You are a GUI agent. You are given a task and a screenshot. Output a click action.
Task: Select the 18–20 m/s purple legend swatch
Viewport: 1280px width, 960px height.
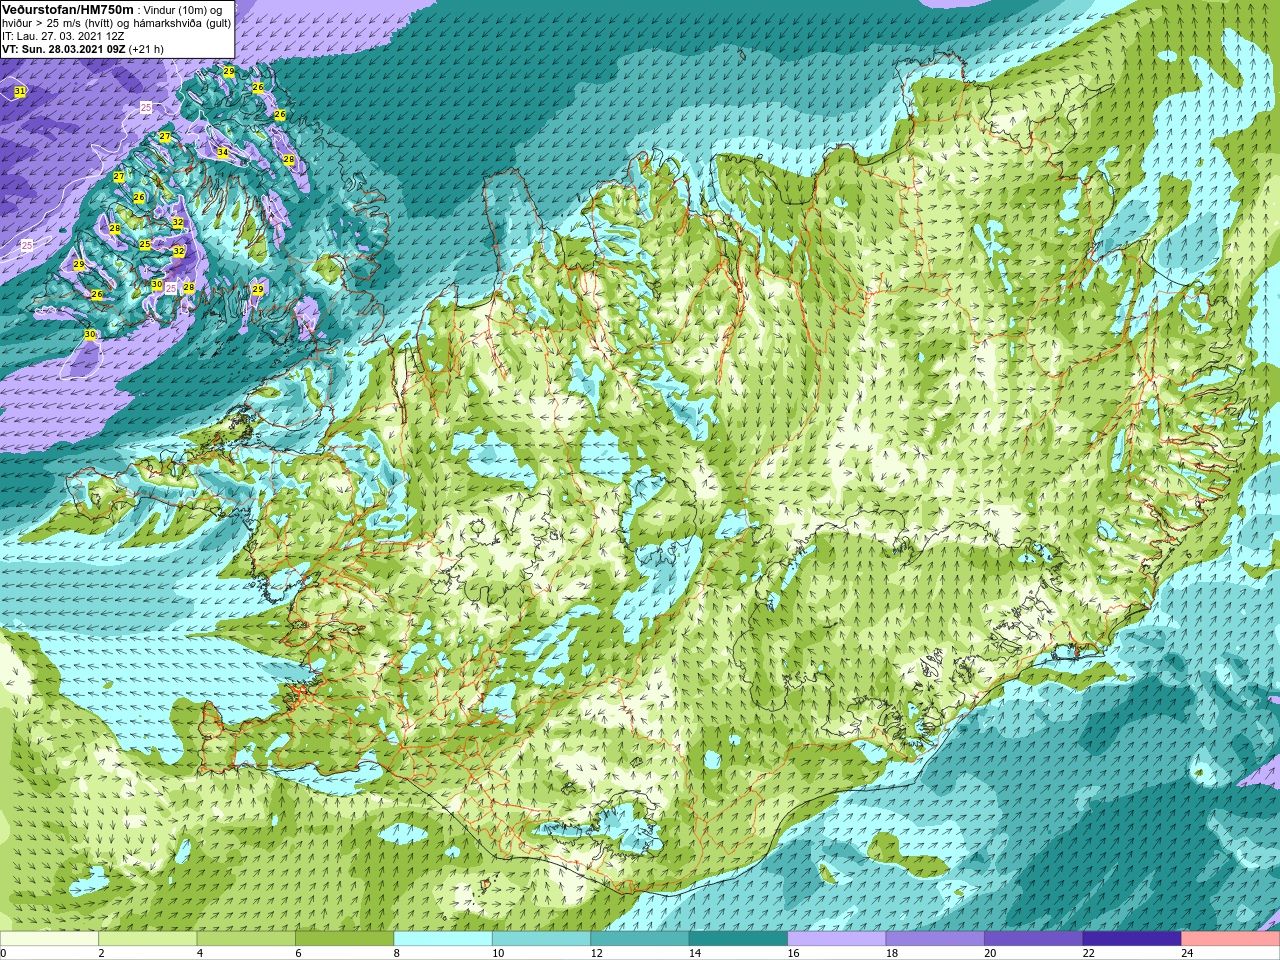[x=935, y=939]
